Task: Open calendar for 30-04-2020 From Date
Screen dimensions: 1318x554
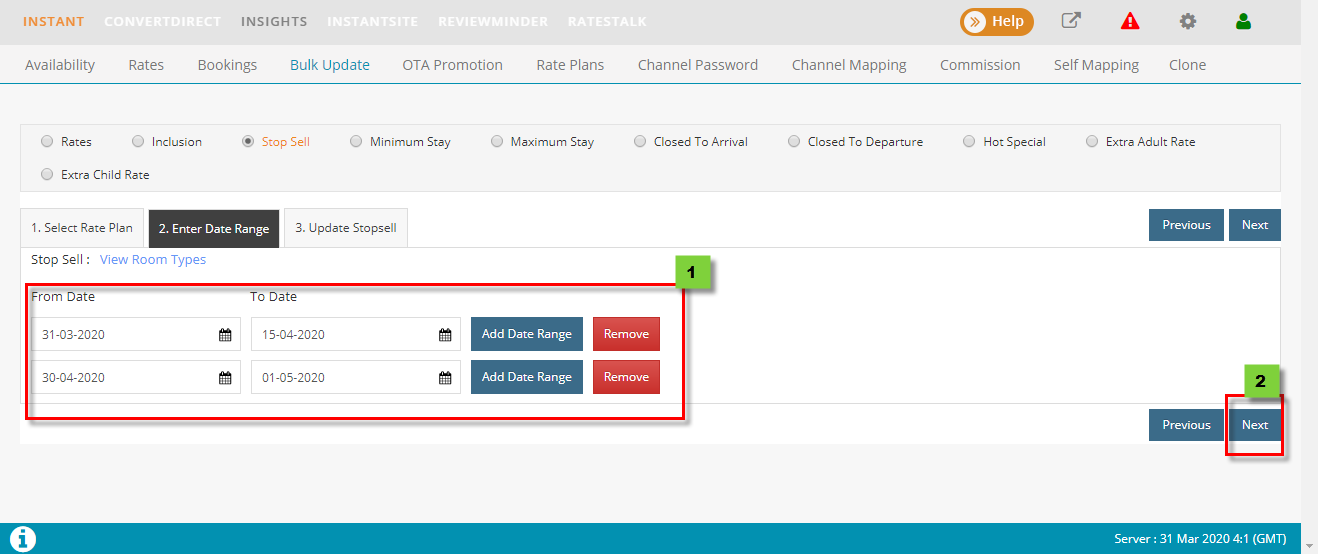Action: tap(225, 378)
